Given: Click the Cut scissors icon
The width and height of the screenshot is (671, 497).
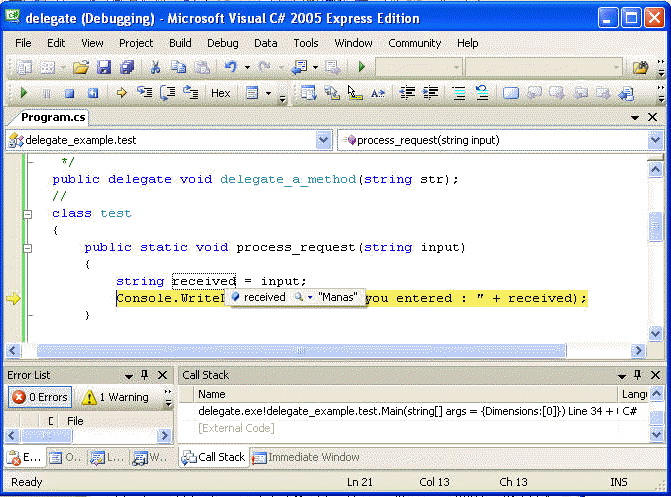Looking at the screenshot, I should 155,67.
